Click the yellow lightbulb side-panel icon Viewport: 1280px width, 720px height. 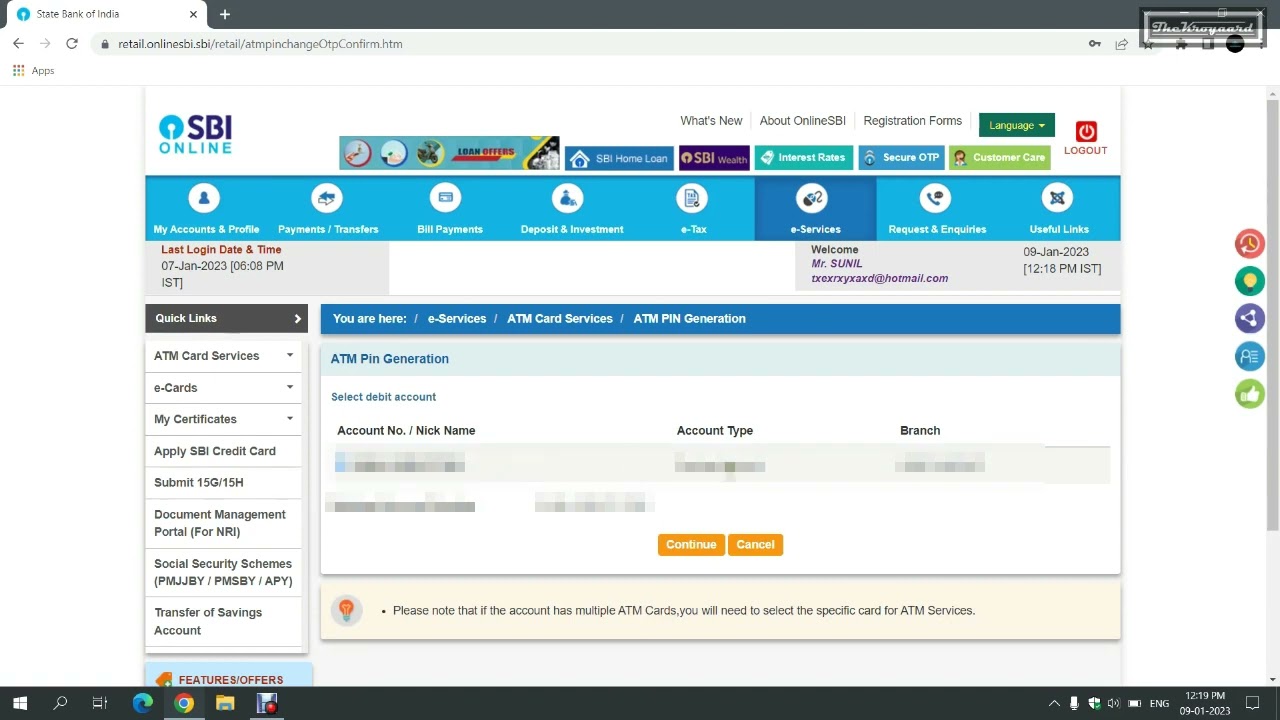tap(1249, 281)
